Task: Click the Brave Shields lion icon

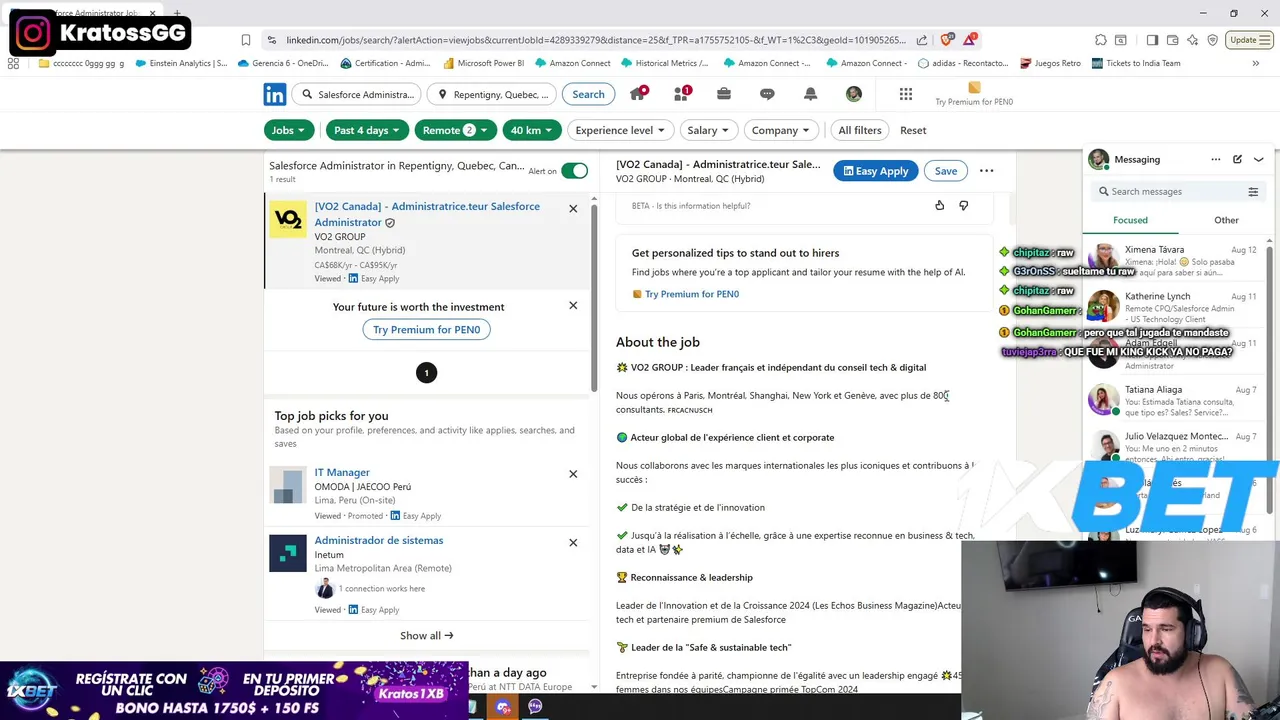Action: pyautogui.click(x=948, y=40)
